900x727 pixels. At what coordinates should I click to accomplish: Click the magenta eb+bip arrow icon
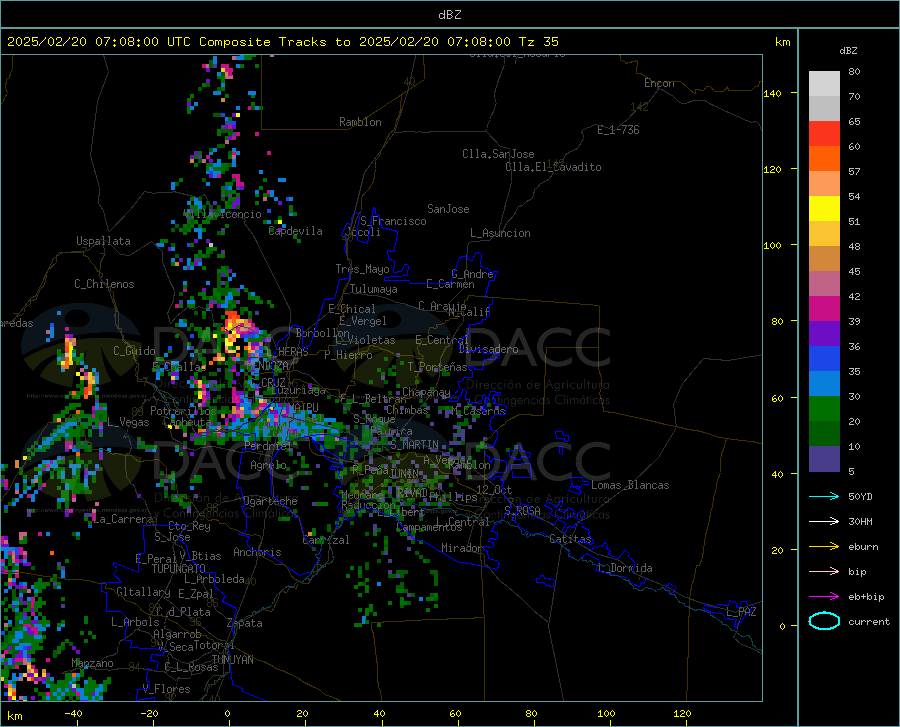pos(824,597)
